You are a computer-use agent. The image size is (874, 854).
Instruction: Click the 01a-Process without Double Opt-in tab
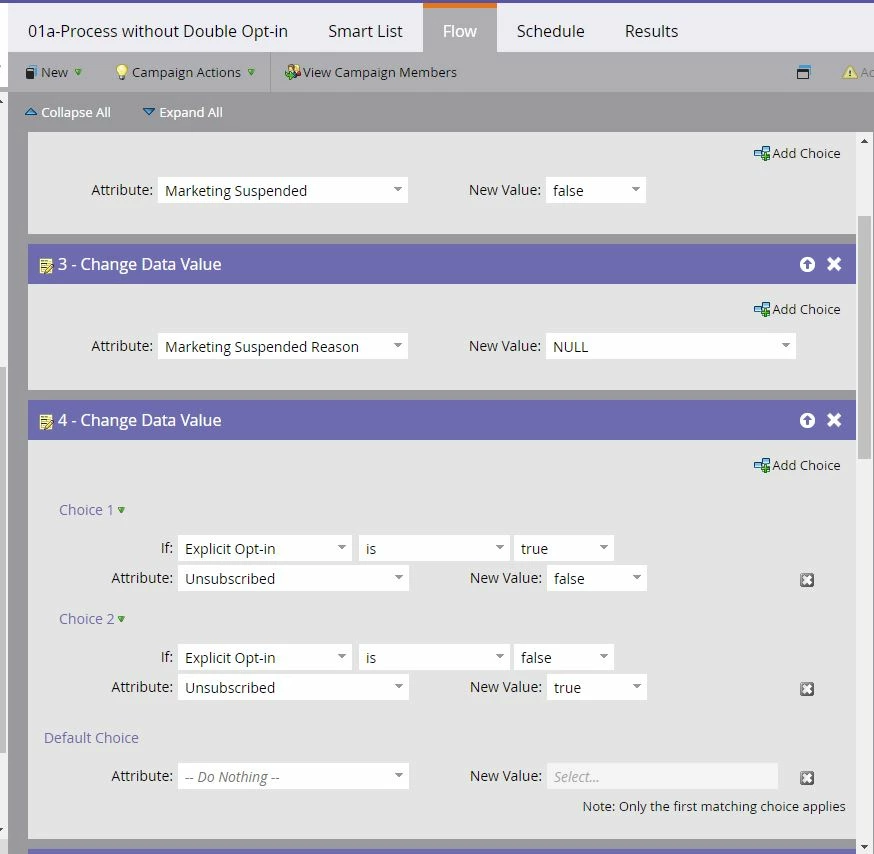pyautogui.click(x=158, y=31)
